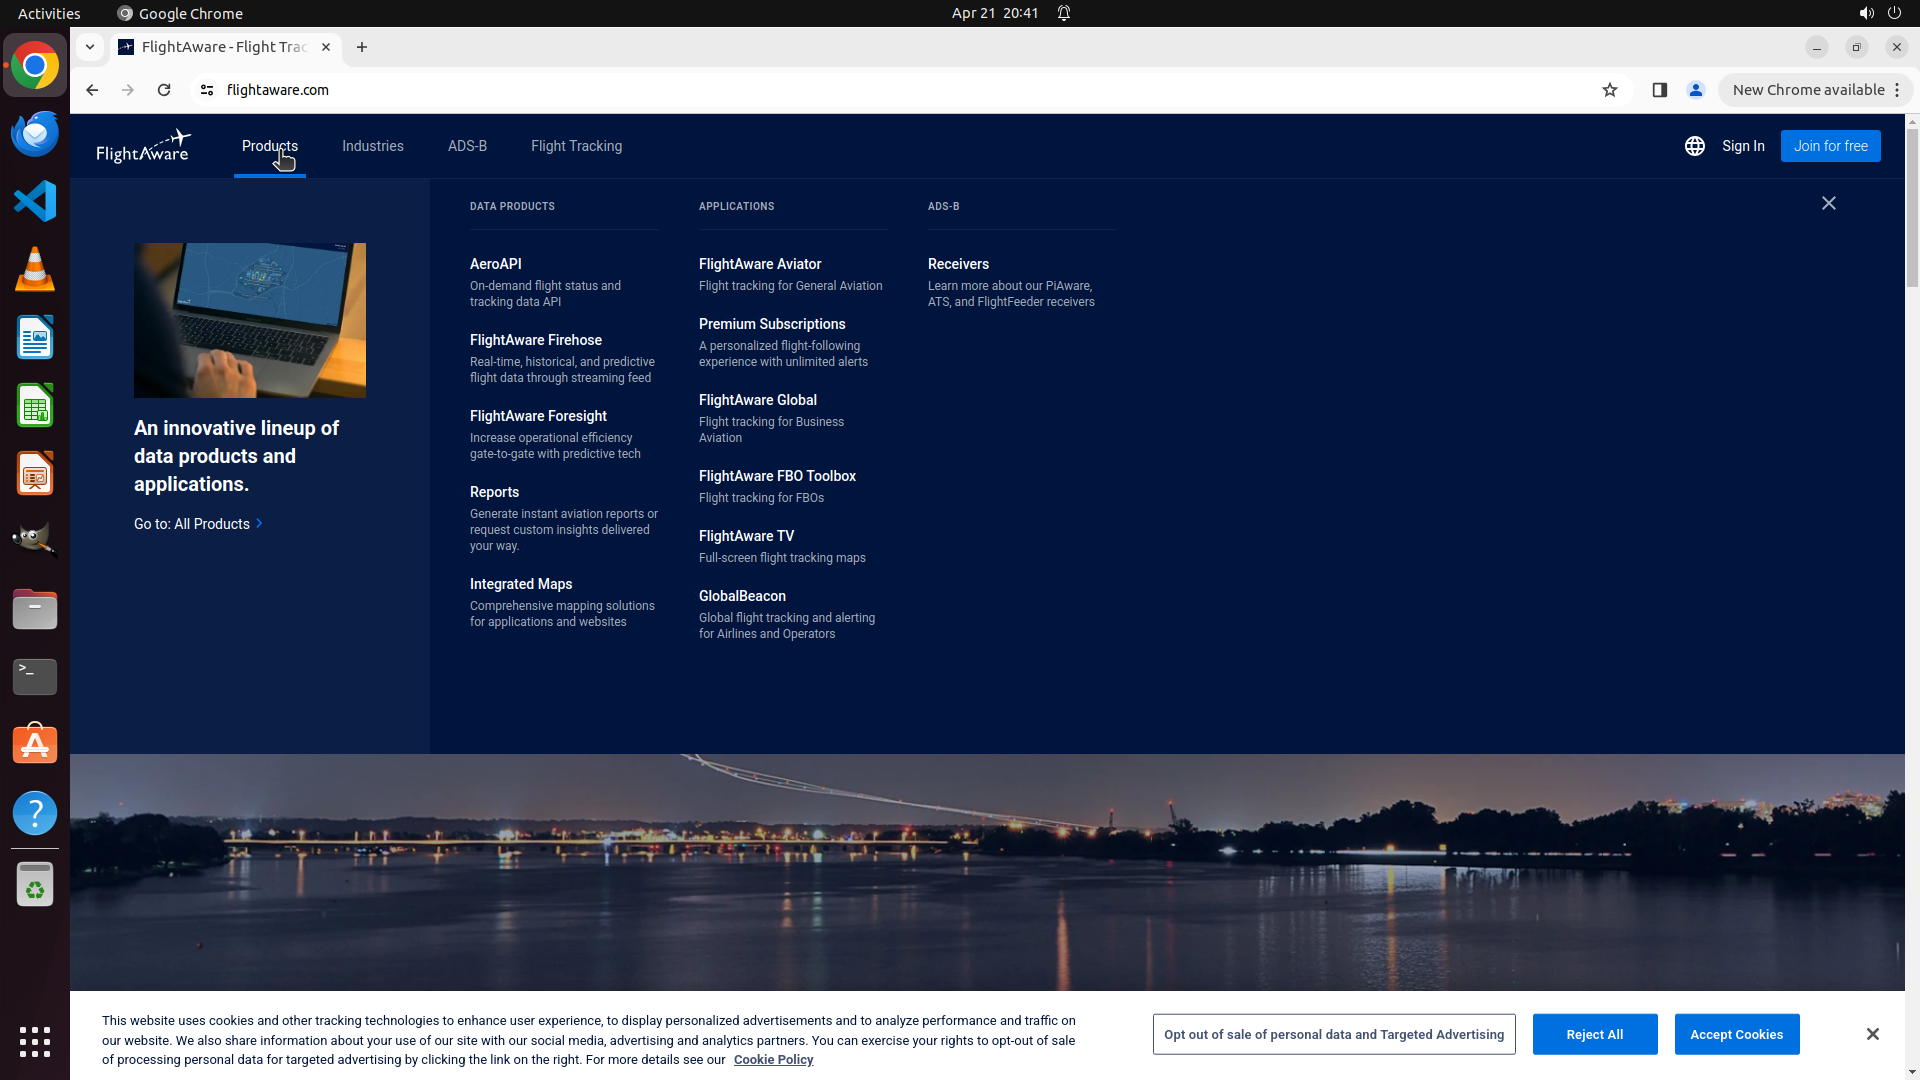Click Accept Cookies button
Image resolution: width=1920 pixels, height=1080 pixels.
(1736, 1034)
